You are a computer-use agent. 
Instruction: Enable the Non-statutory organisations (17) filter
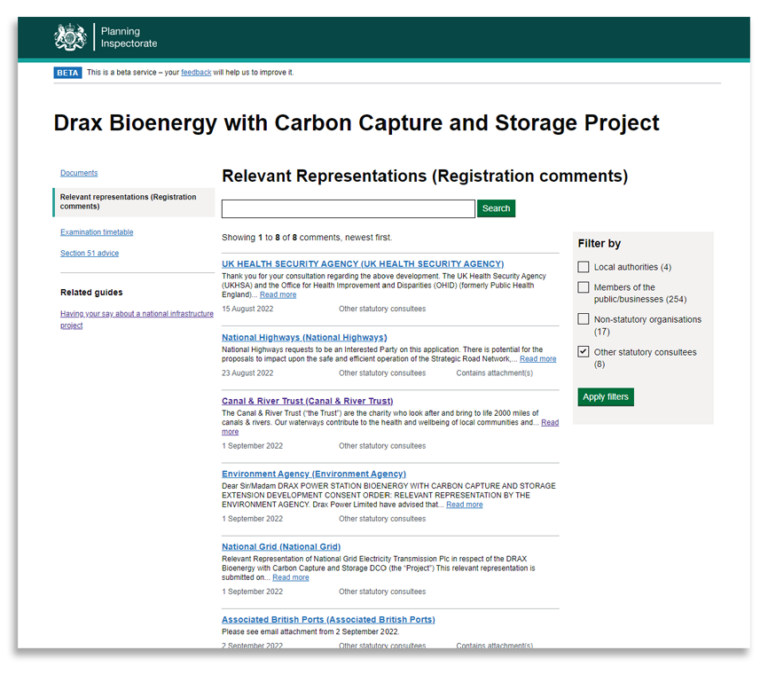pos(583,319)
